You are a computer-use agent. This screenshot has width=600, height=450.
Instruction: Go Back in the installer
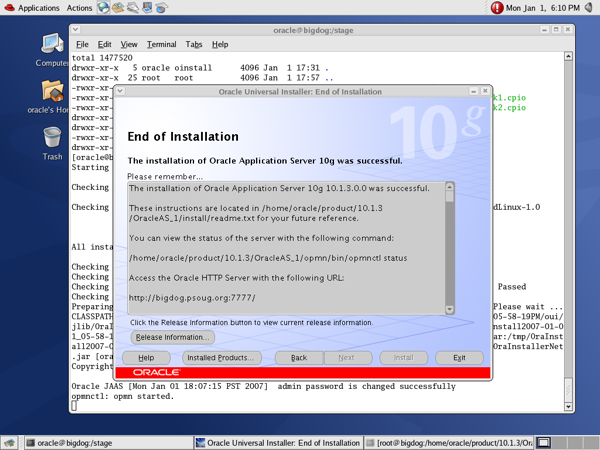pos(299,358)
